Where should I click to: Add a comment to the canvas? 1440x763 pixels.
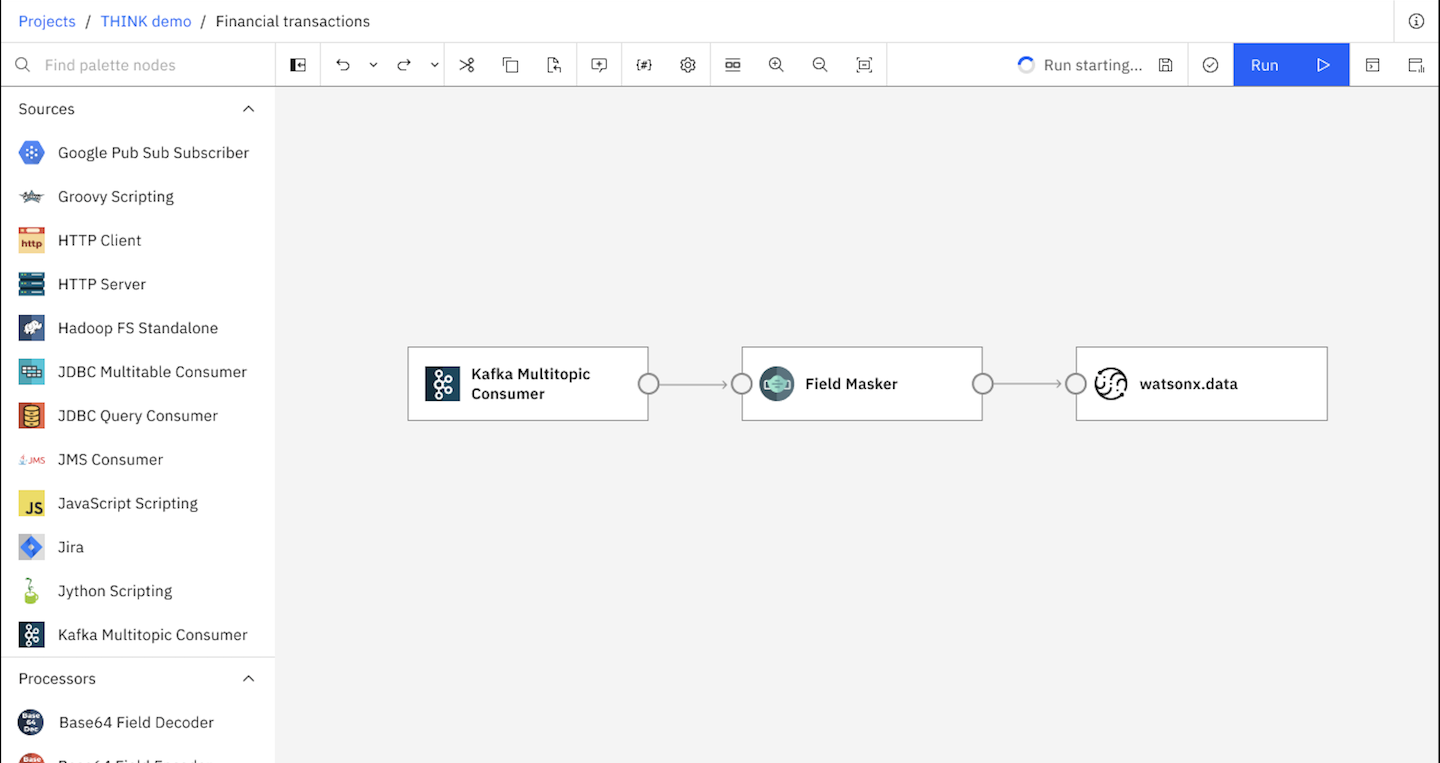pyautogui.click(x=599, y=65)
